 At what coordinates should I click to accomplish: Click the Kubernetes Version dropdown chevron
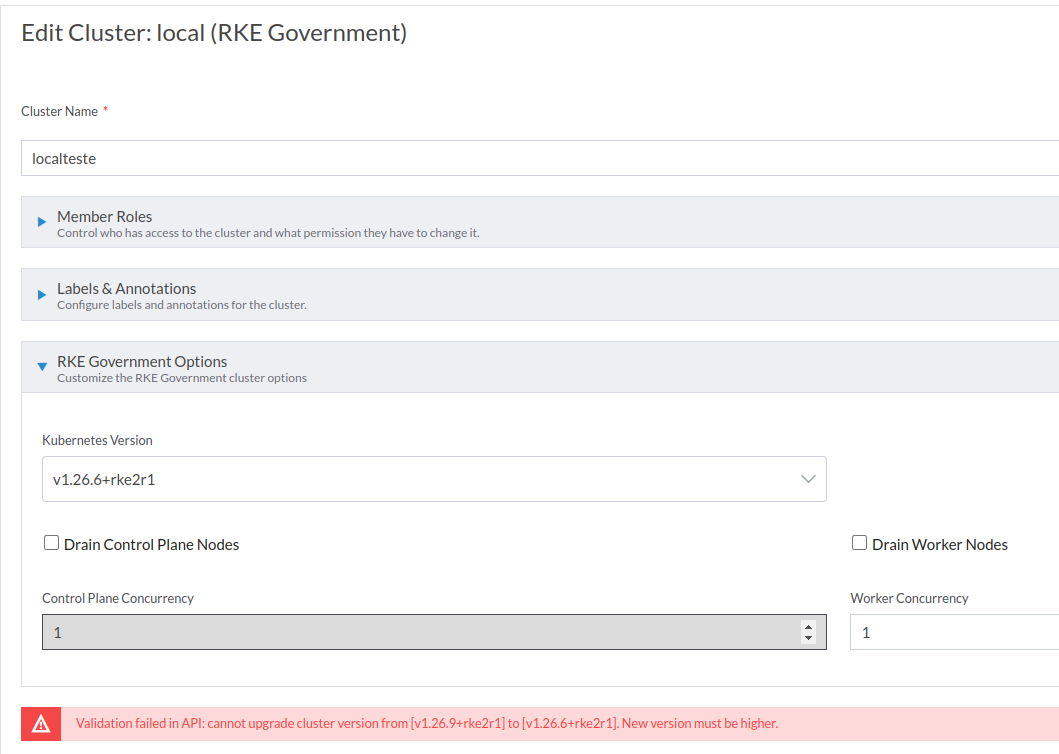809,479
